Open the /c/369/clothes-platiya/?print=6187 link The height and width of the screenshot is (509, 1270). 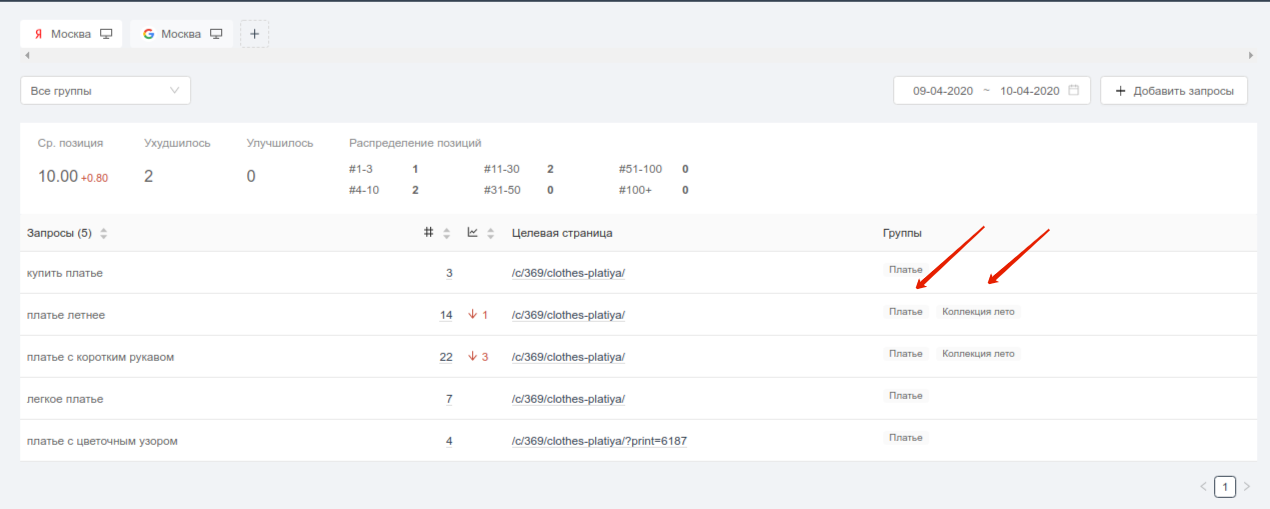click(599, 441)
